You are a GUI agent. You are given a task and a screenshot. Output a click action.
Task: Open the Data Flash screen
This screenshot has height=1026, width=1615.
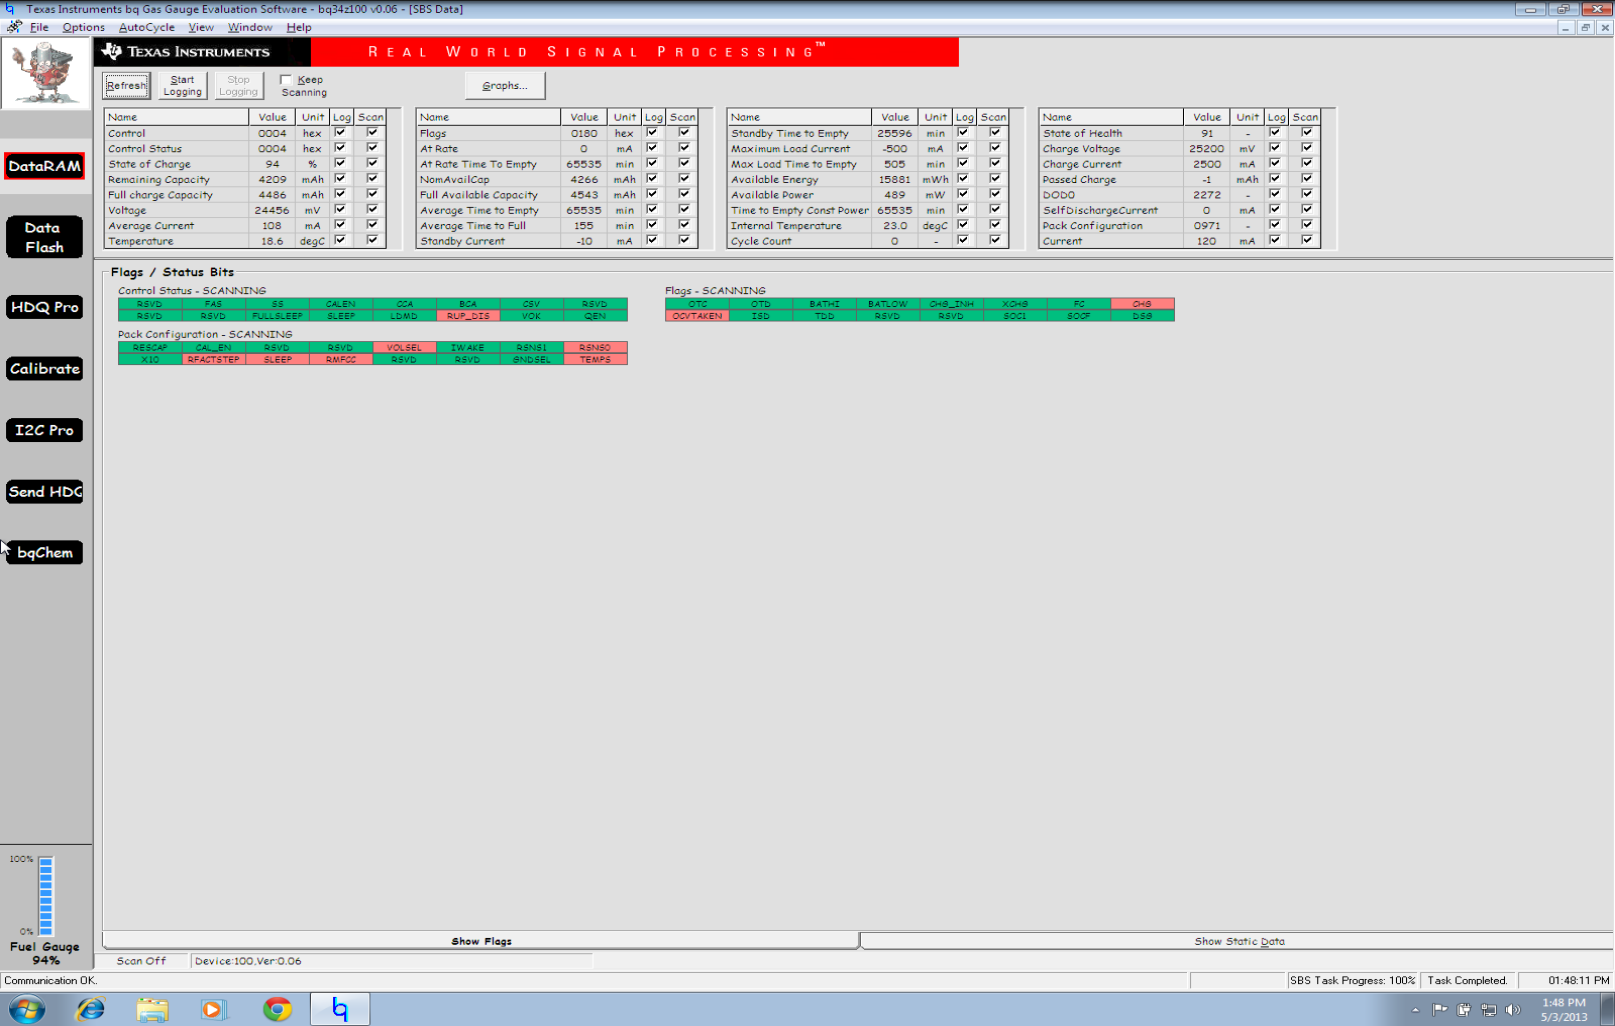pos(44,237)
